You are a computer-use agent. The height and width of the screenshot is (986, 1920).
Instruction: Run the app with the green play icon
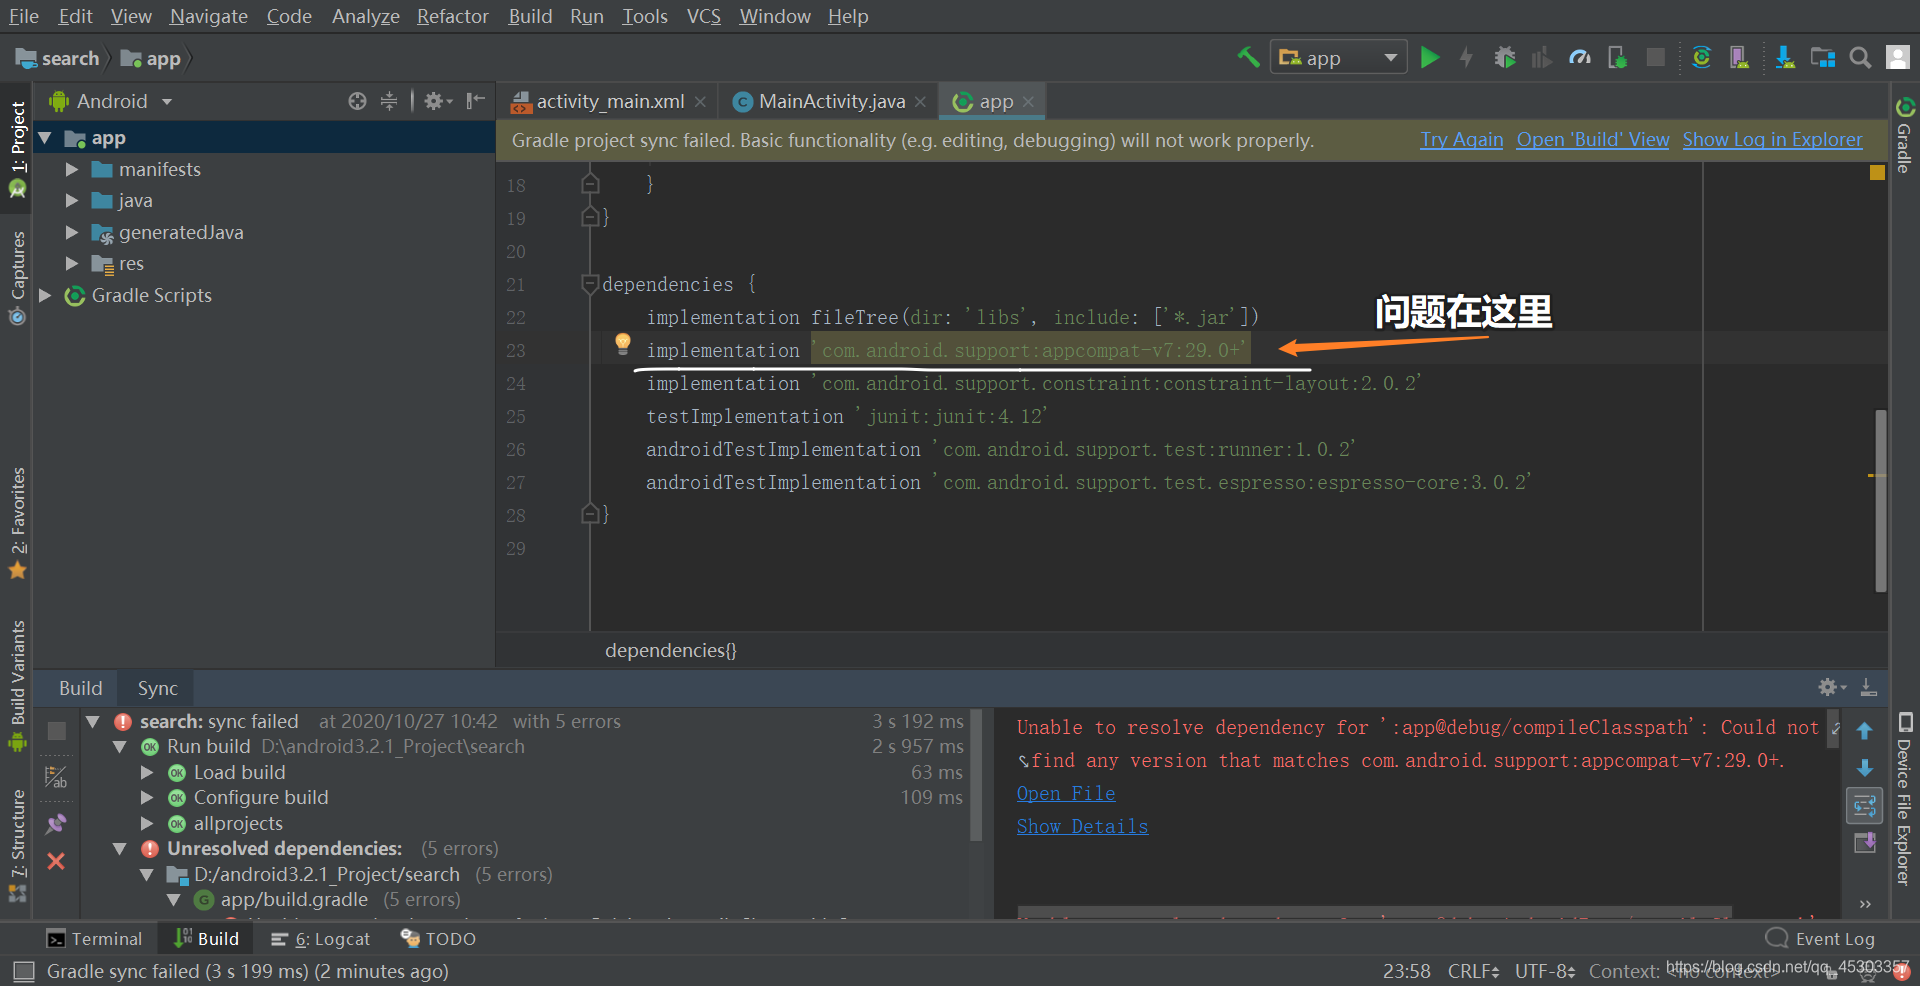(x=1430, y=57)
